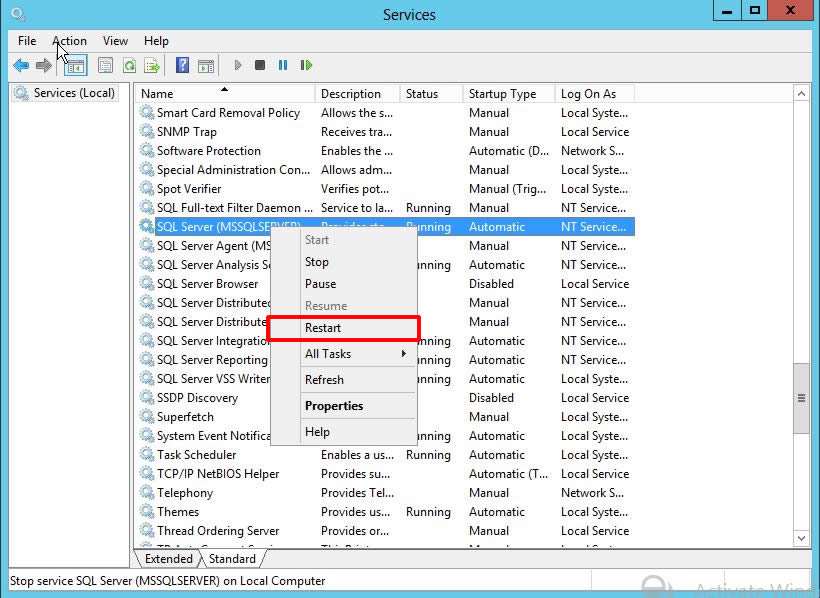Select Restart in the context menu
The image size is (820, 598).
(x=323, y=328)
